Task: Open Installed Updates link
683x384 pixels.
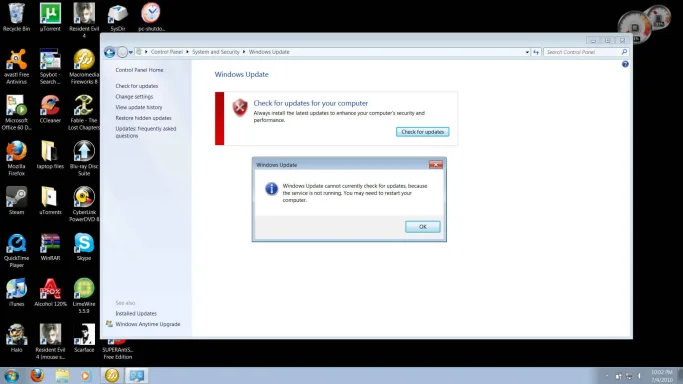Action: pyautogui.click(x=136, y=313)
